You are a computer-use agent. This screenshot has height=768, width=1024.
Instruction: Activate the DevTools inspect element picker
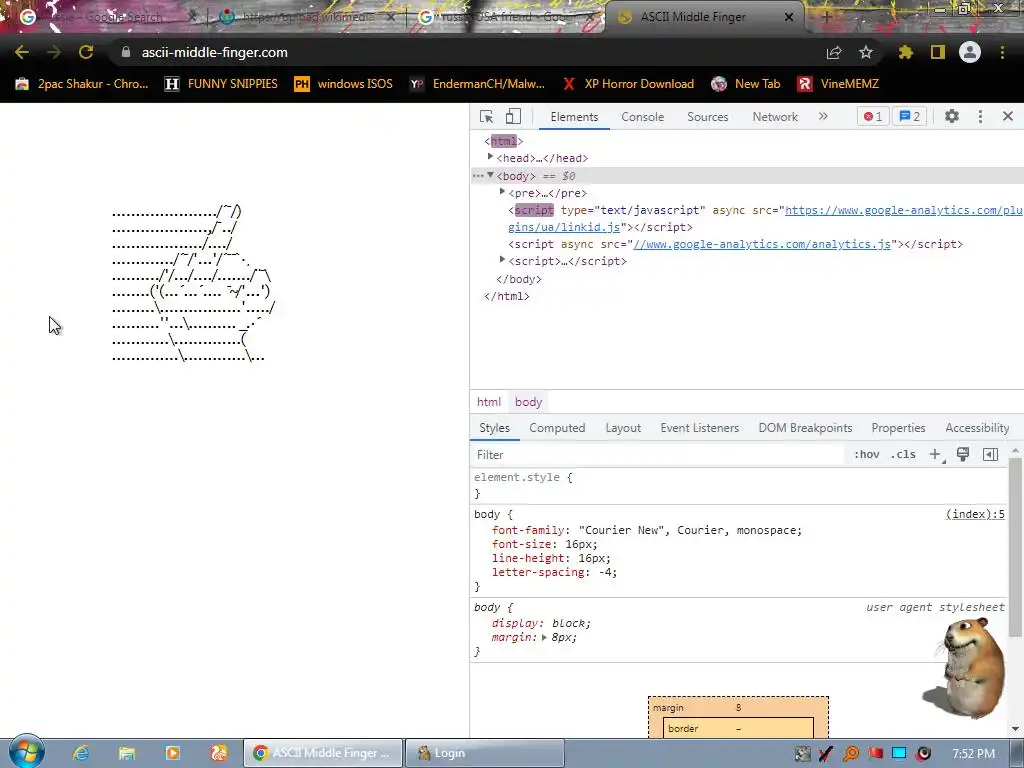[487, 117]
